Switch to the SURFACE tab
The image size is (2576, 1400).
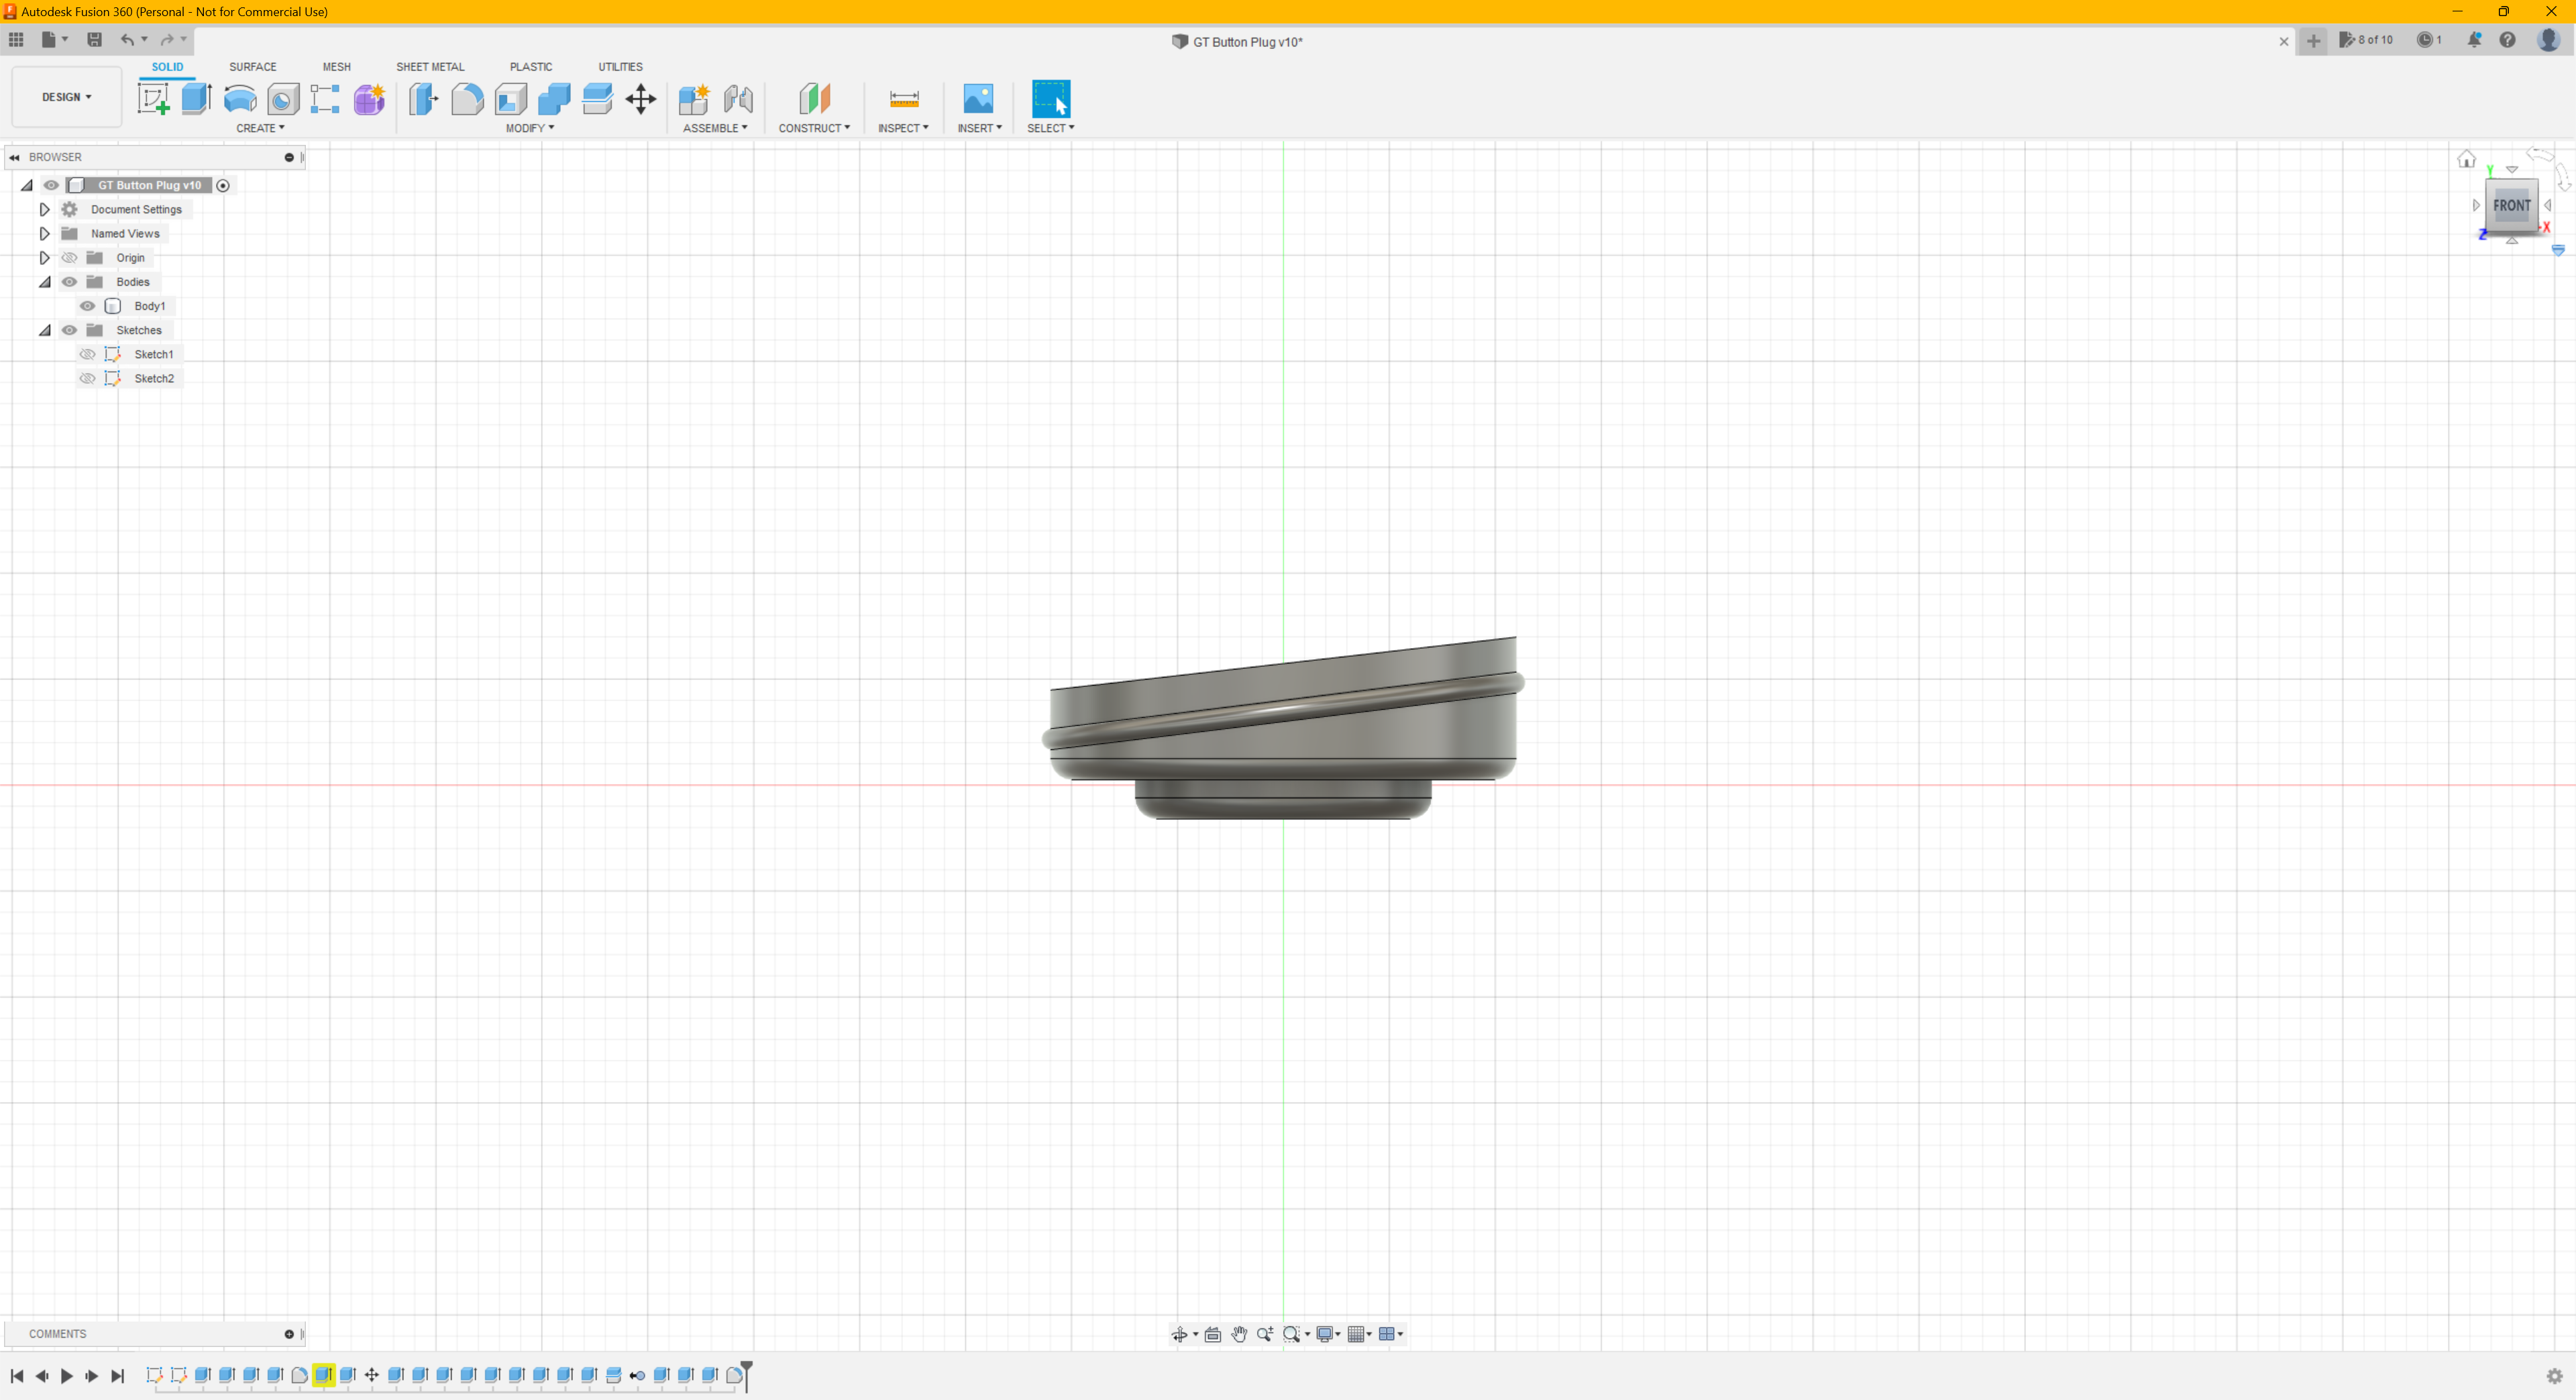252,67
